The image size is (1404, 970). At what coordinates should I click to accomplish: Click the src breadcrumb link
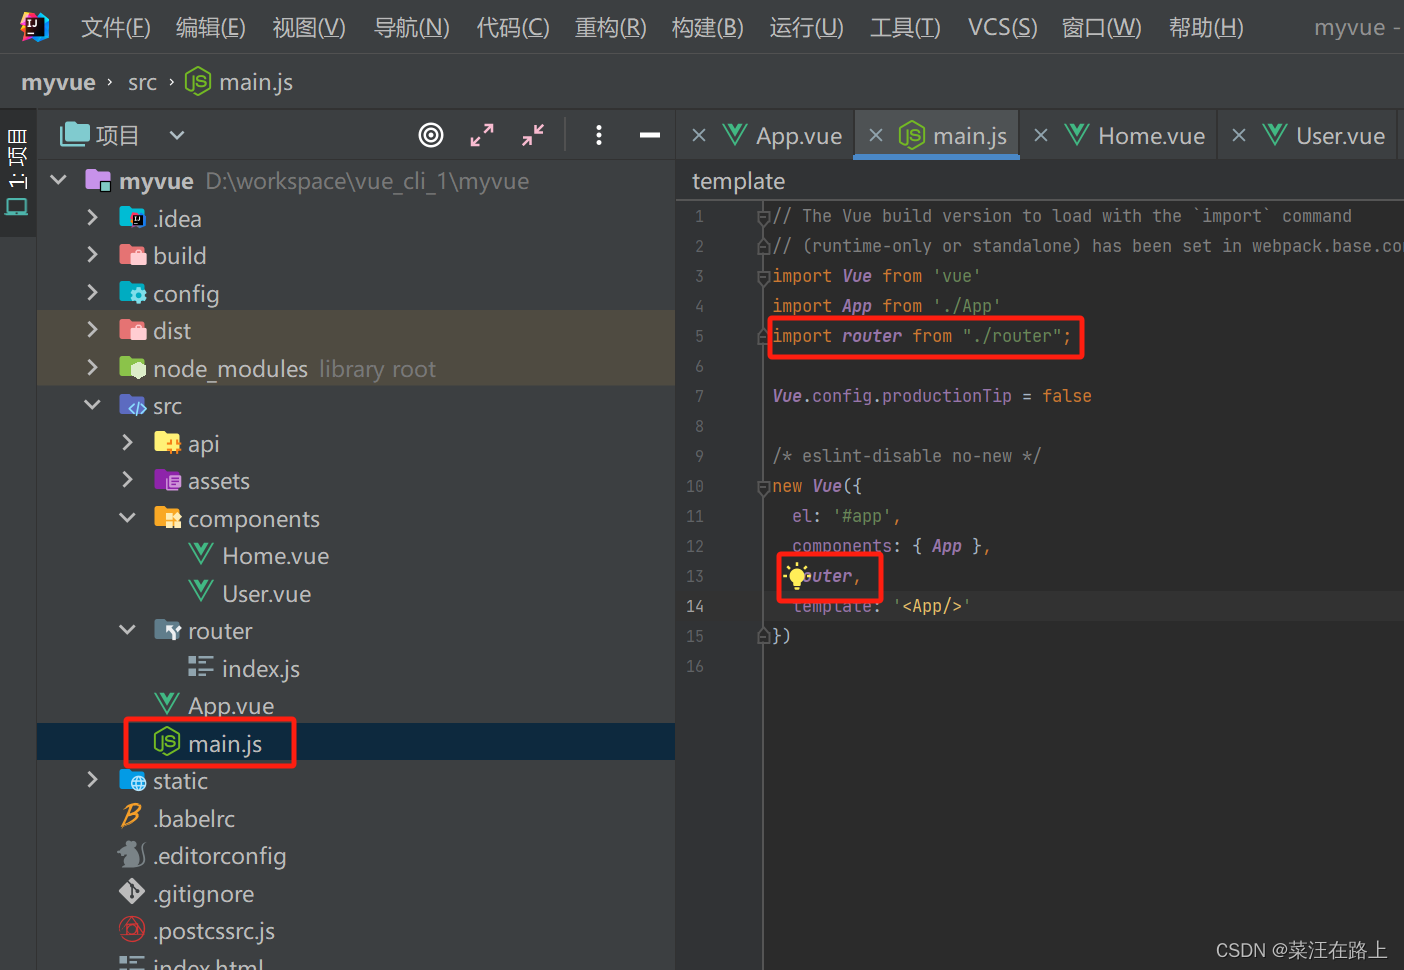(142, 81)
